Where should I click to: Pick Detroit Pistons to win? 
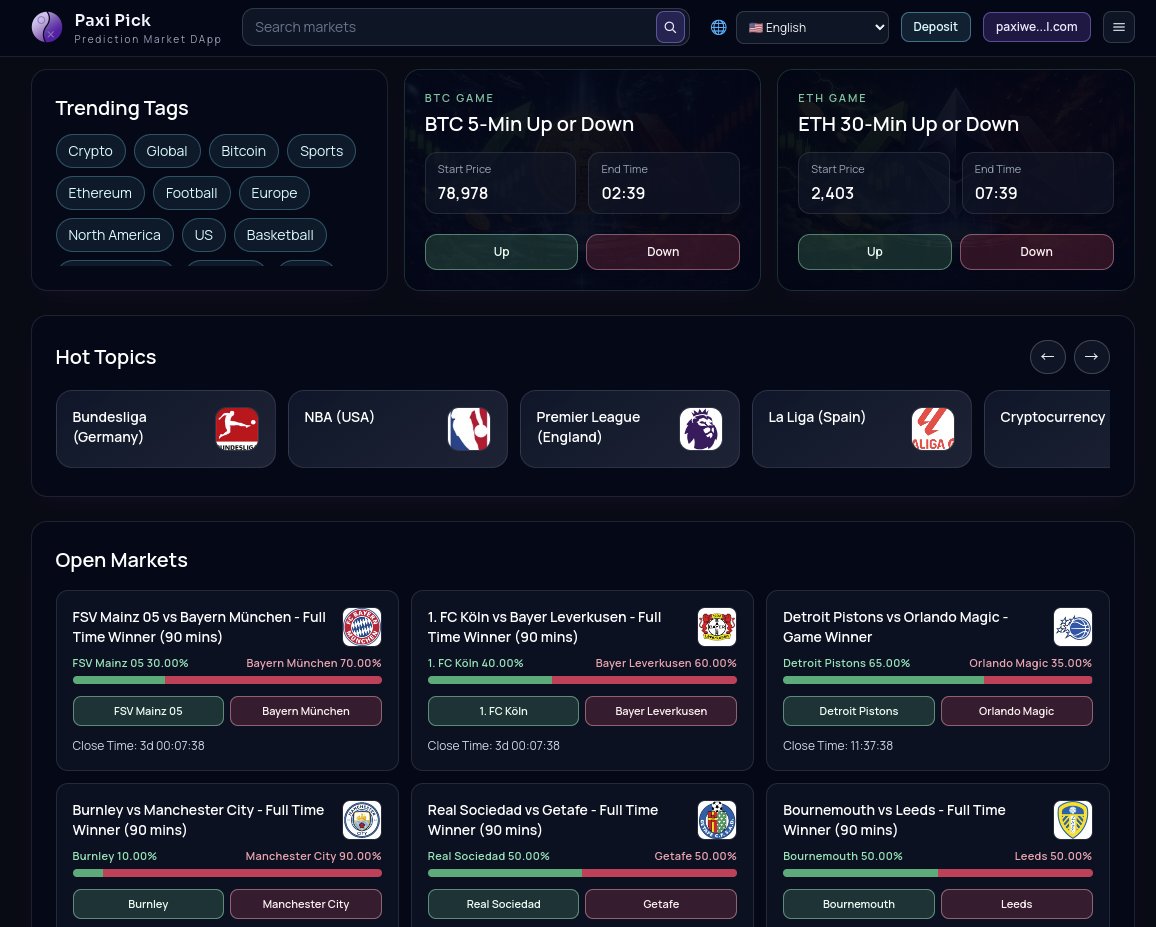(x=859, y=711)
